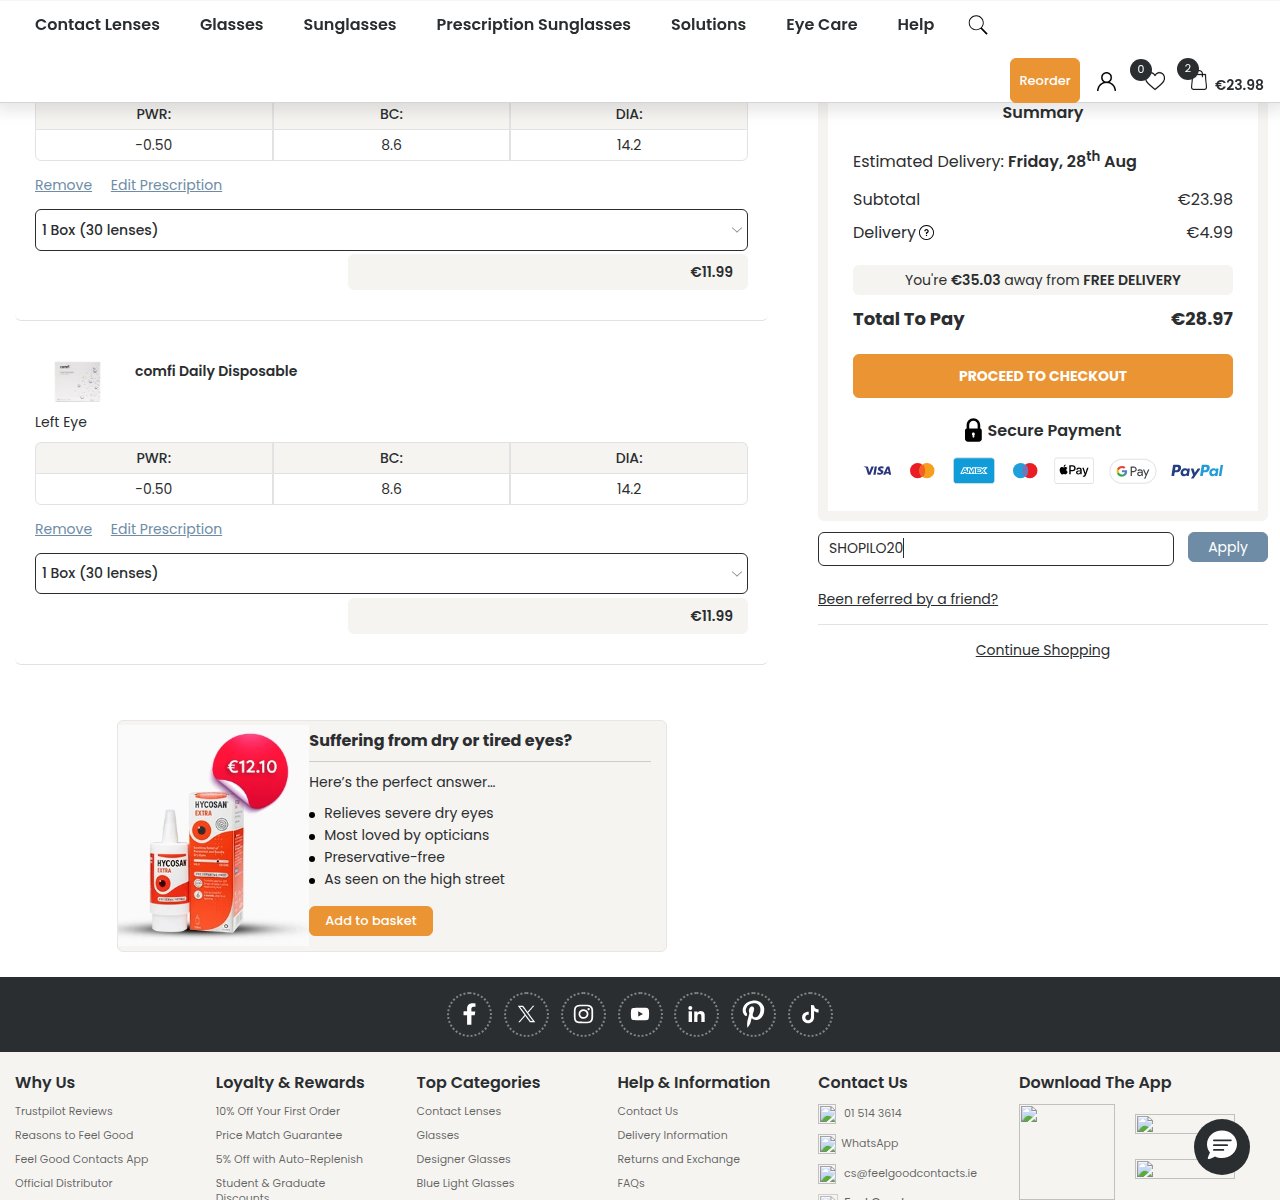
Task: Open Reasons to Feel Good link
Action: click(x=74, y=1135)
